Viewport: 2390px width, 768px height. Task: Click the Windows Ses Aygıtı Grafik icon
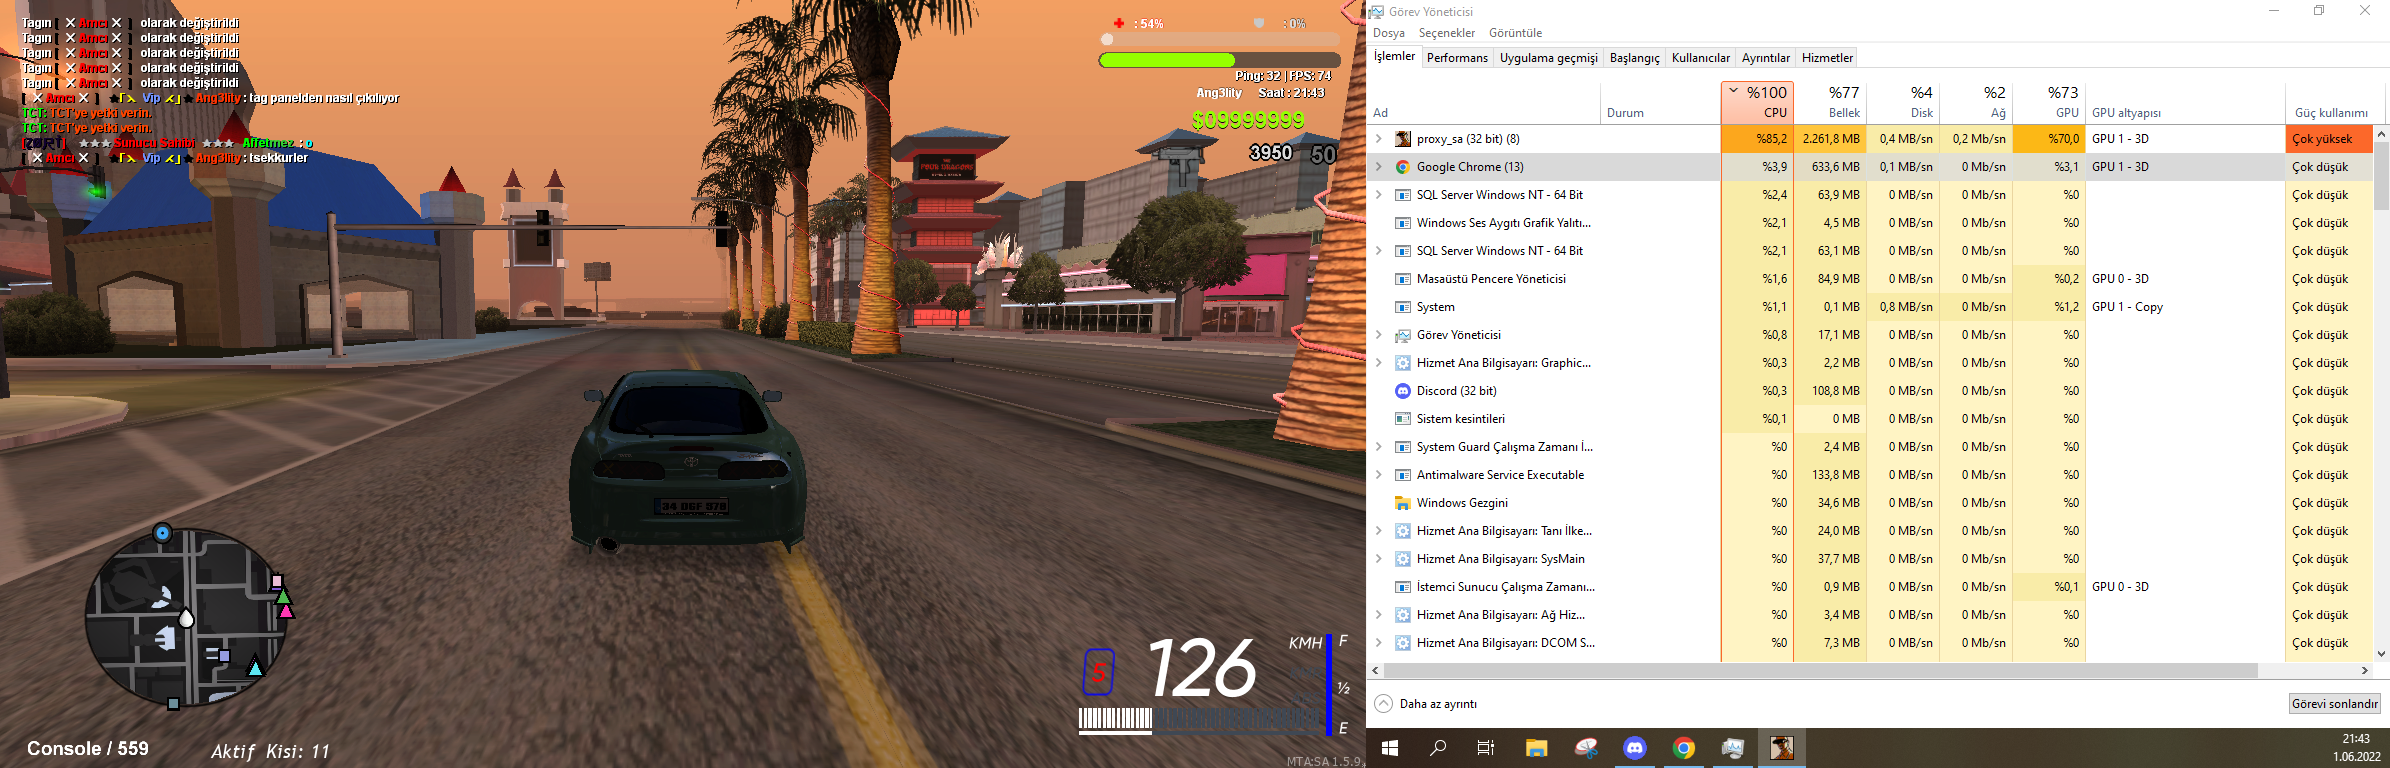(x=1403, y=223)
